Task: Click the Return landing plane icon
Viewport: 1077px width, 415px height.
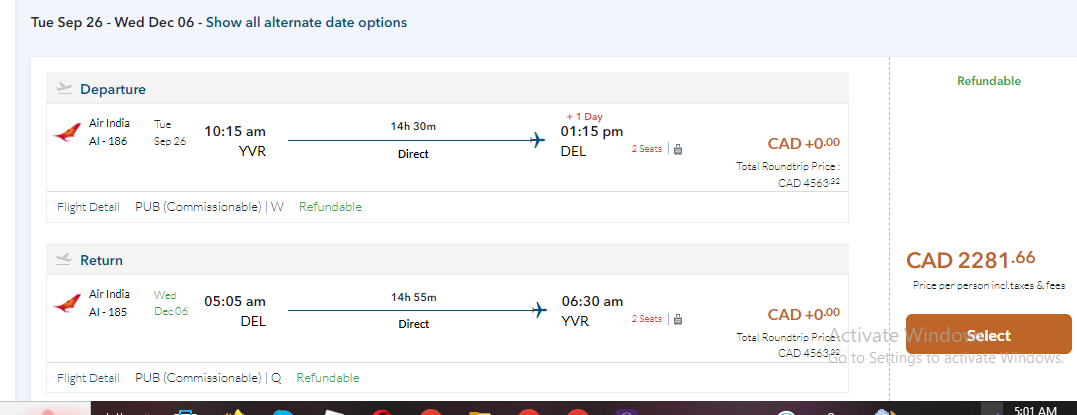Action: point(65,259)
